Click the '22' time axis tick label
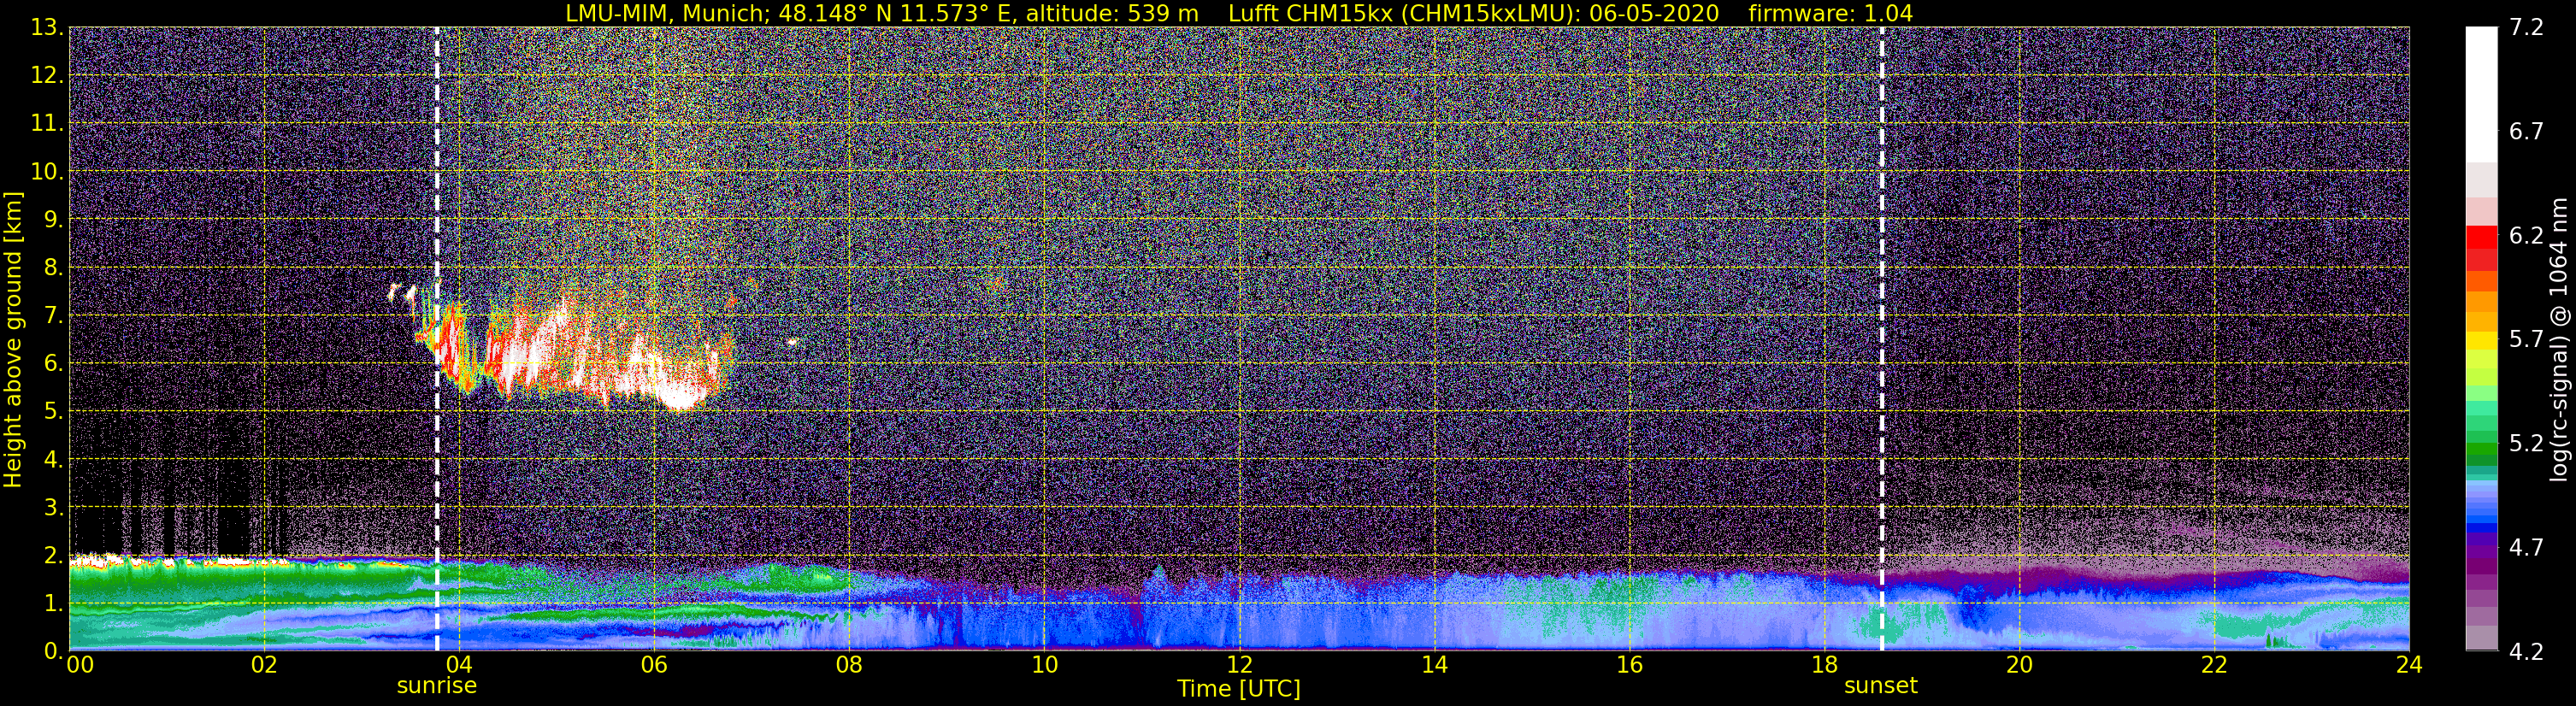Viewport: 2576px width, 706px height. 2214,665
